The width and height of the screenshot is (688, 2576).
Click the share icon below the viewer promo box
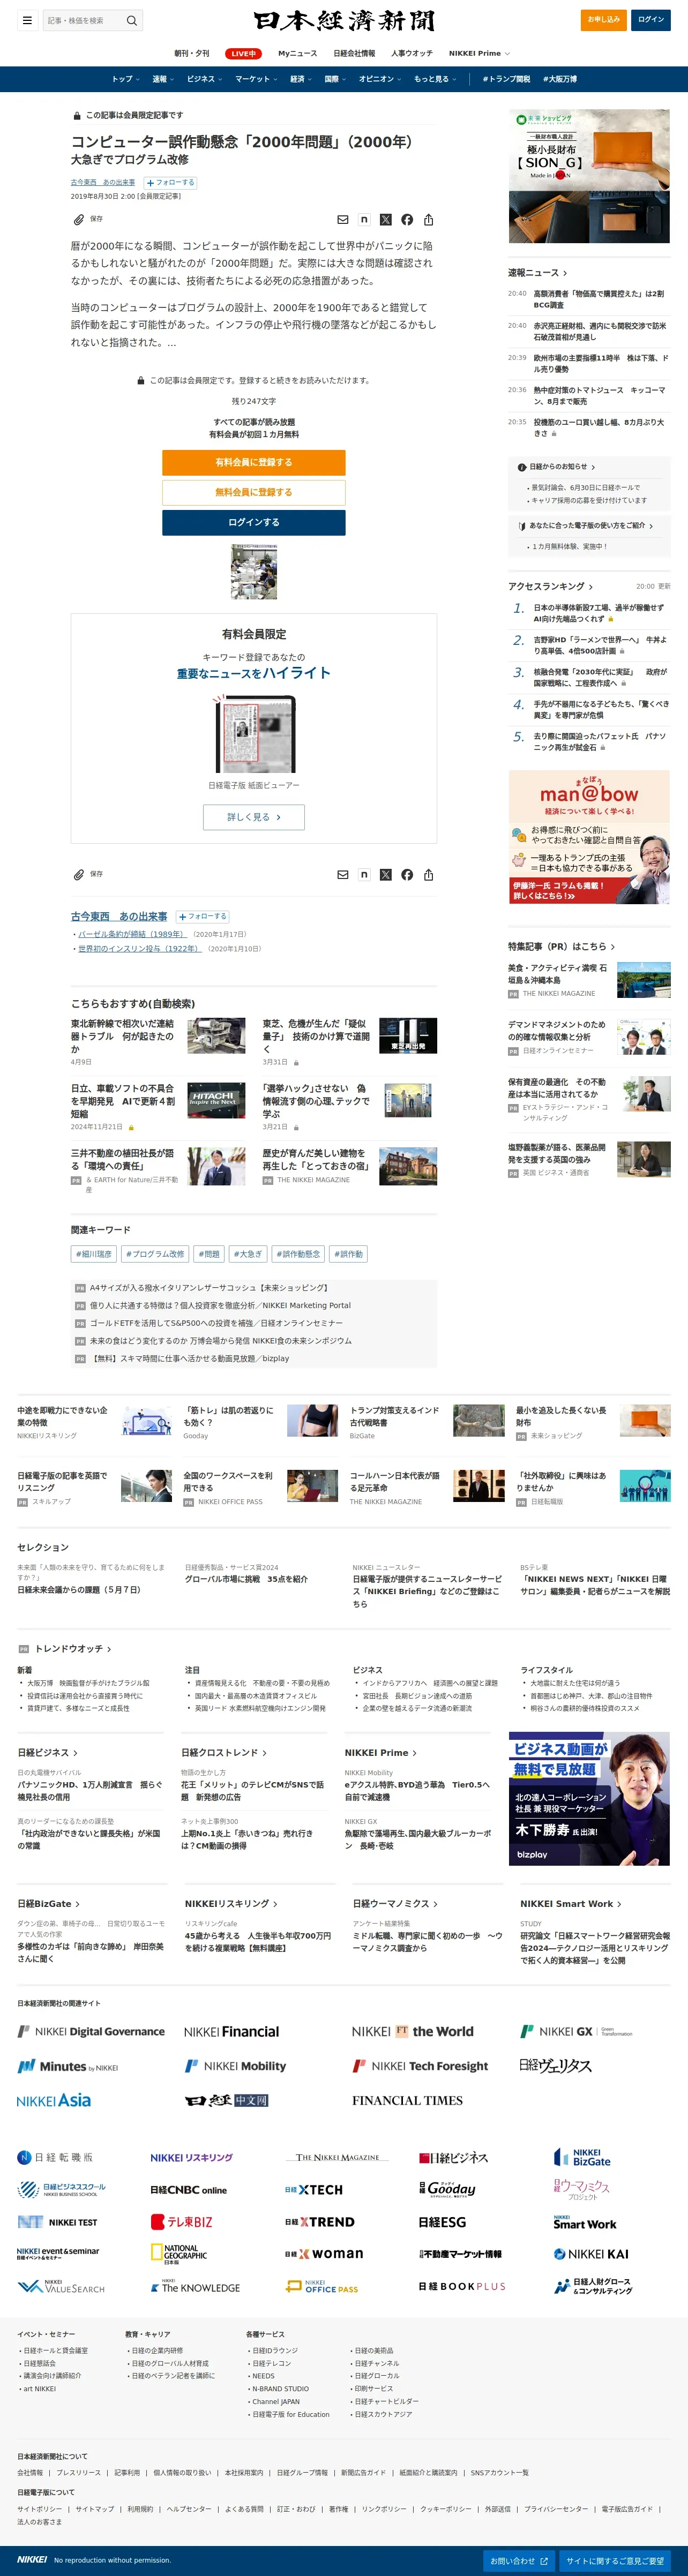(428, 875)
